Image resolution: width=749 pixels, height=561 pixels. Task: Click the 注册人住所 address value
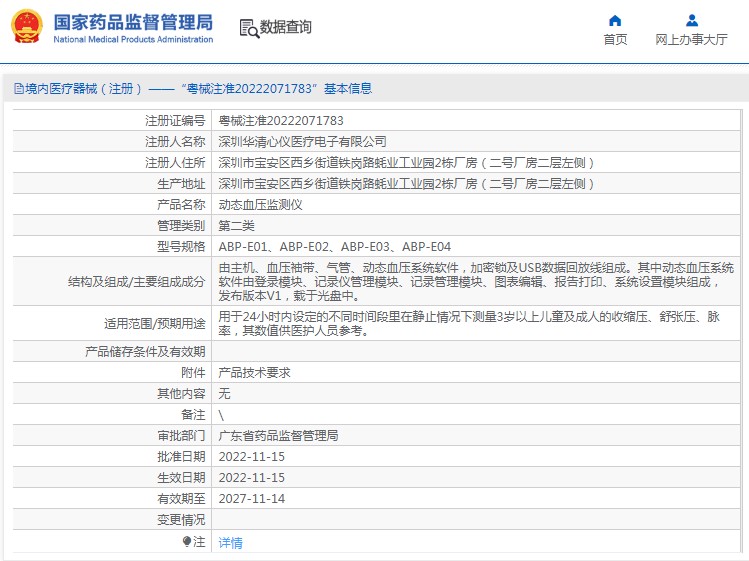(407, 163)
